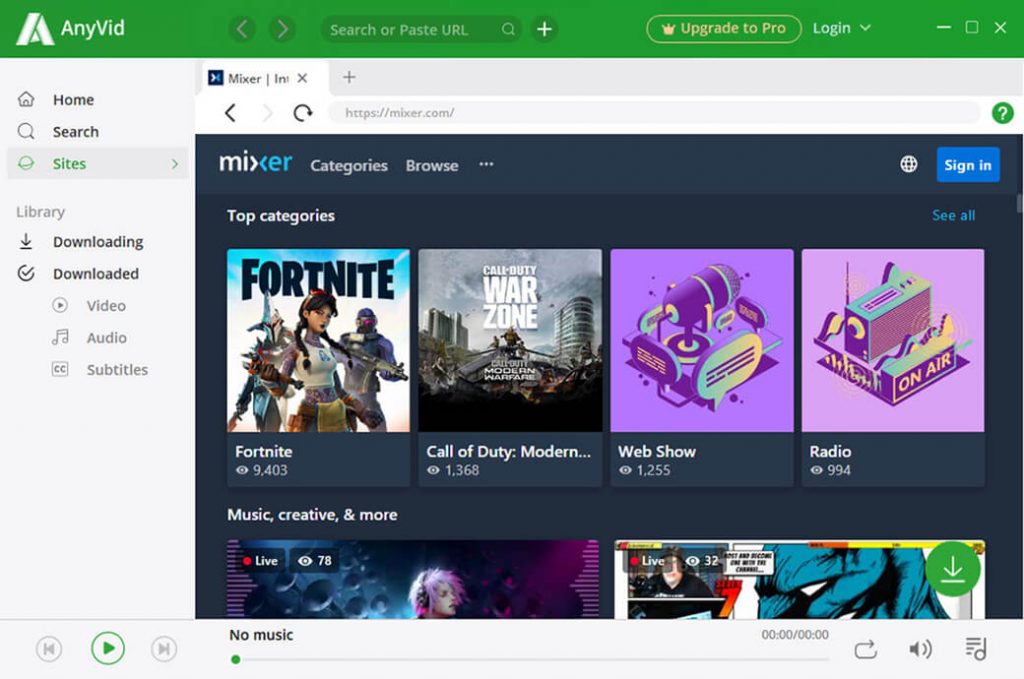Screen dimensions: 1024x679
Task: Click the Top categories heading
Action: click(x=281, y=215)
